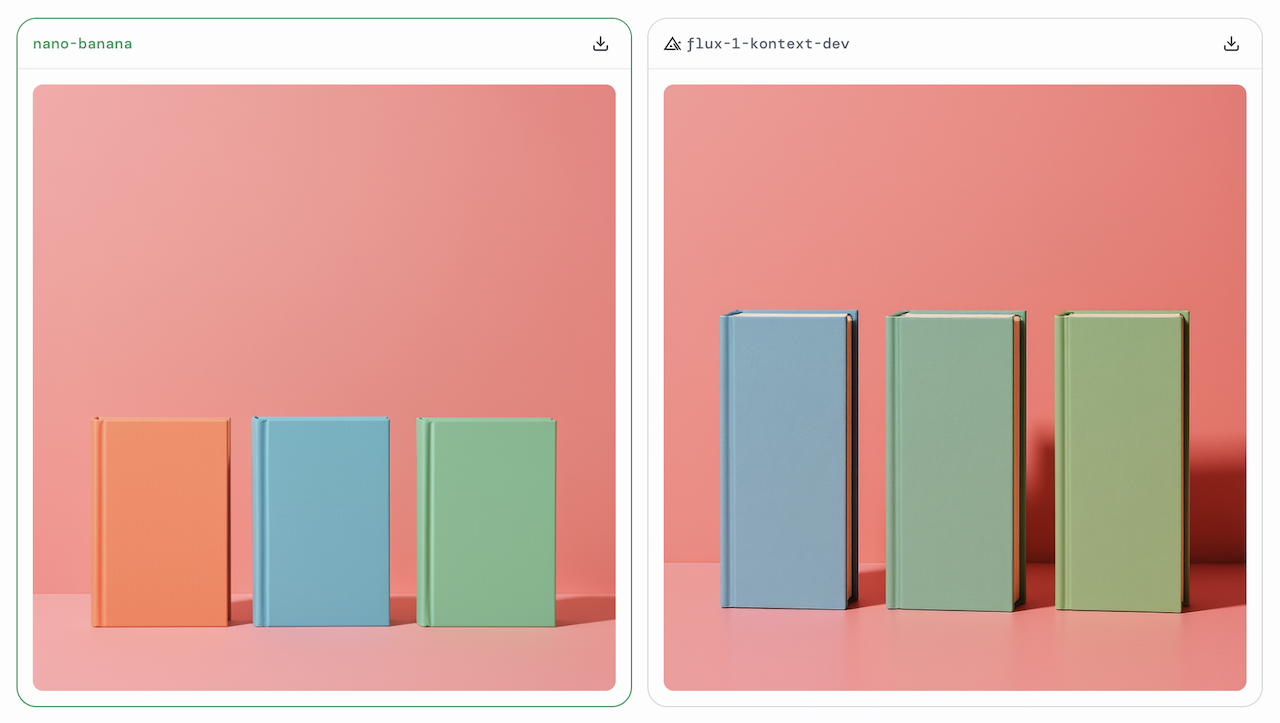Image resolution: width=1280 pixels, height=723 pixels.
Task: Click the glossy floor in flux image
Action: pos(955,650)
